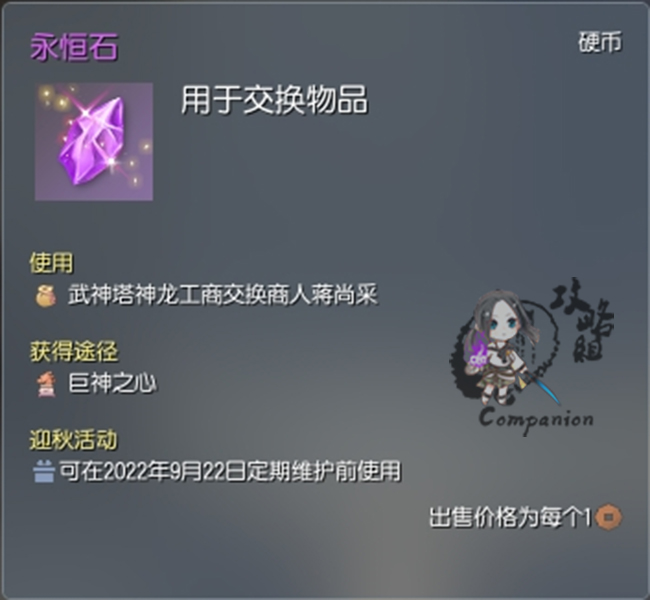
Task: Click the 2022年9月22日 expiry notice text
Action: pyautogui.click(x=230, y=471)
